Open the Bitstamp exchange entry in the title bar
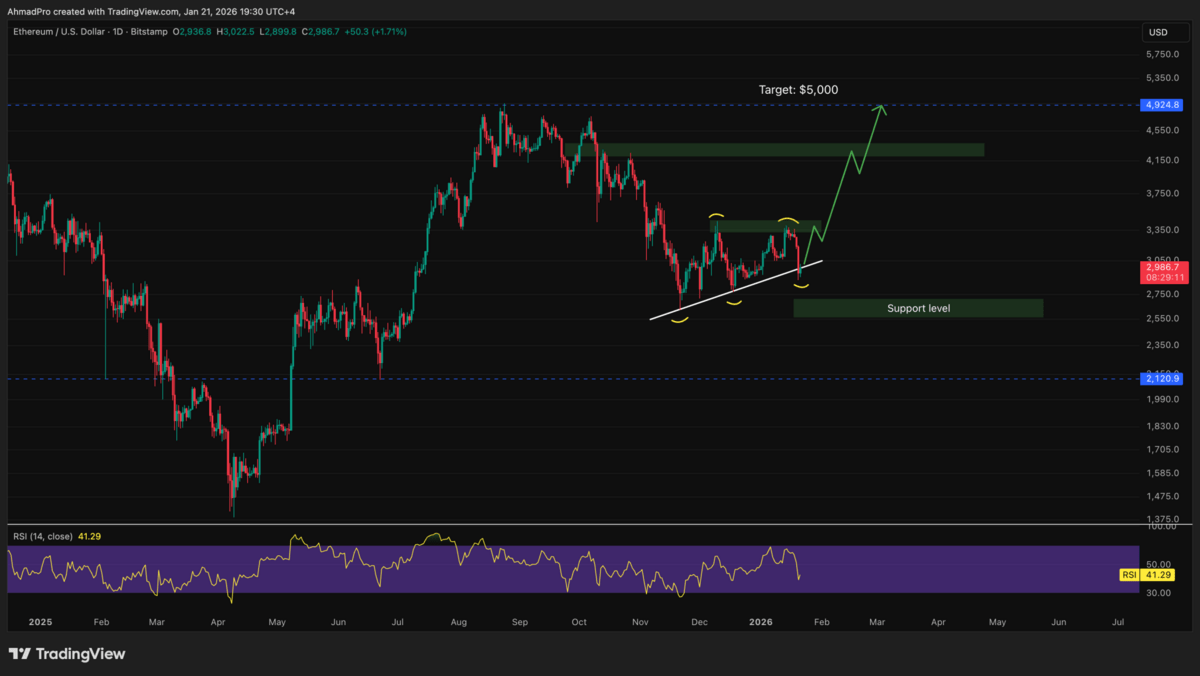Image resolution: width=1200 pixels, height=676 pixels. [x=148, y=31]
